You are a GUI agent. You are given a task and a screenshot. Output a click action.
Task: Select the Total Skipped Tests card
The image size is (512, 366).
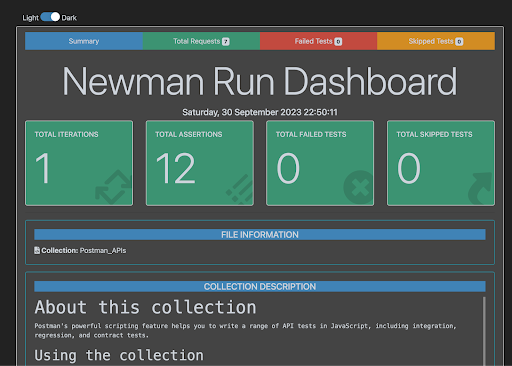pyautogui.click(x=441, y=163)
